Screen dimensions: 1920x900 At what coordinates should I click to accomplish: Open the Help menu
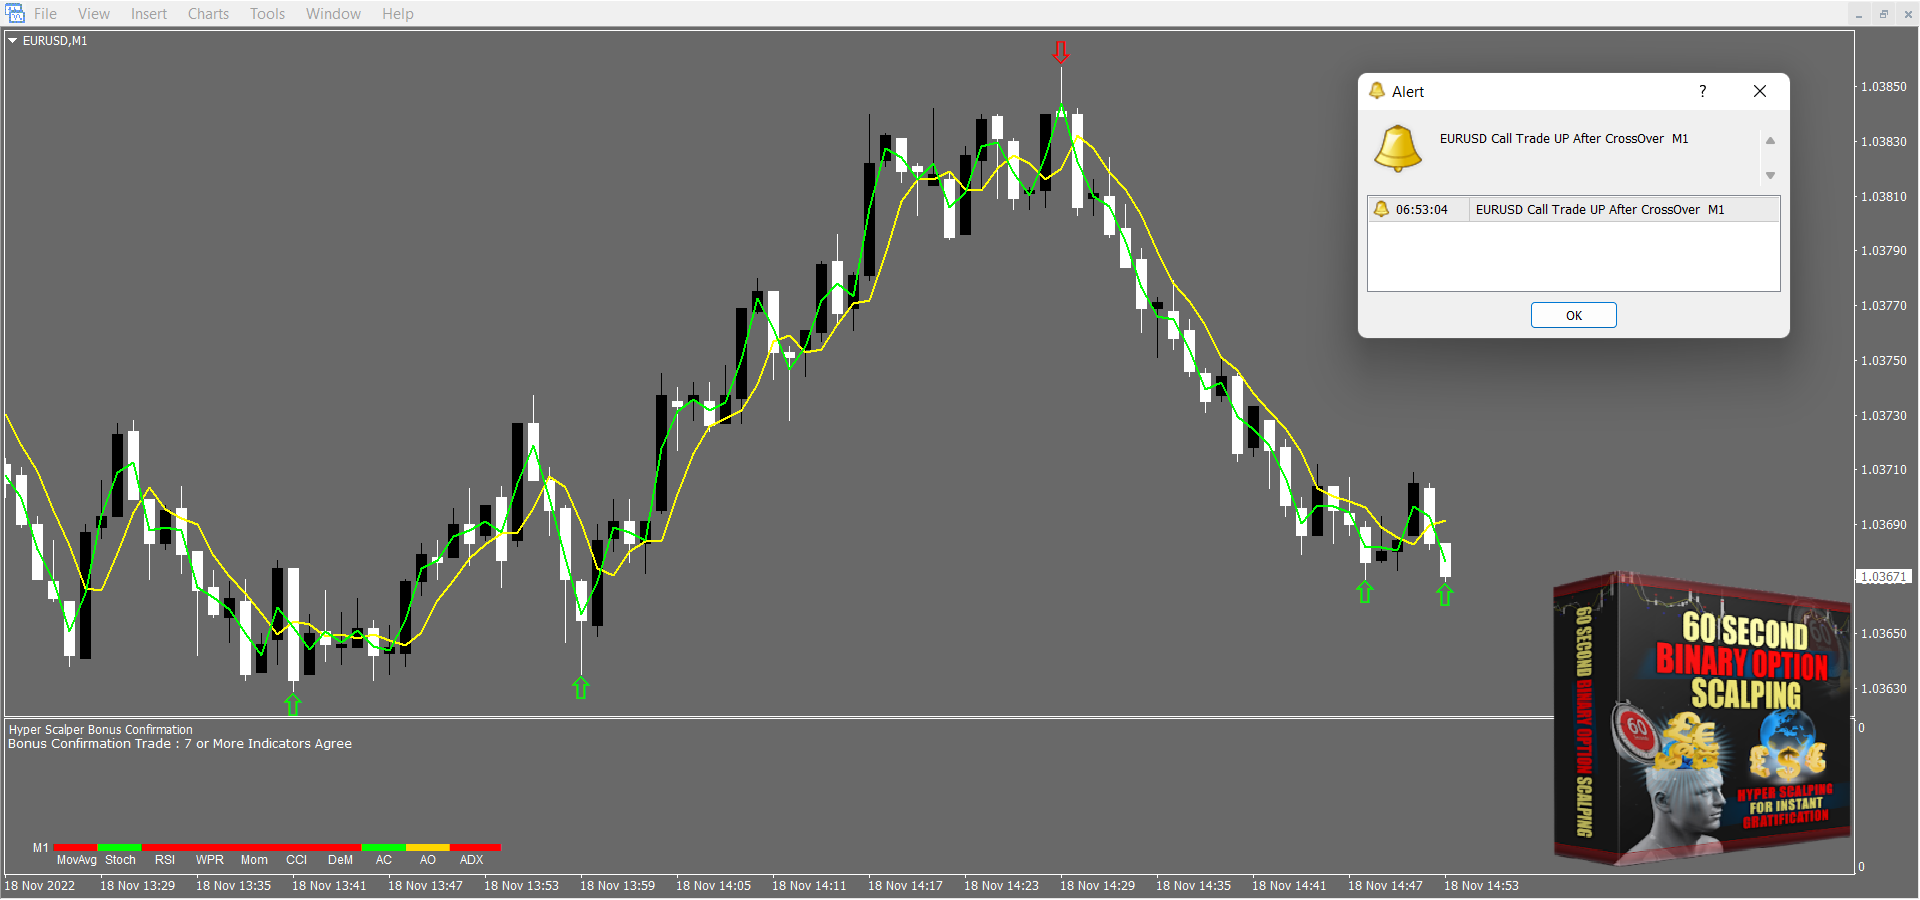[397, 14]
